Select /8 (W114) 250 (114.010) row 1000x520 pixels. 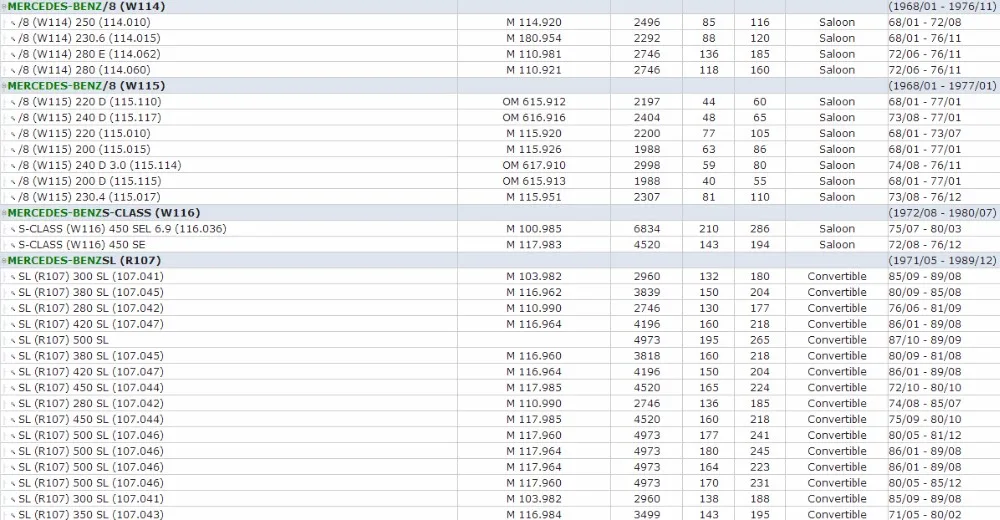[500, 22]
